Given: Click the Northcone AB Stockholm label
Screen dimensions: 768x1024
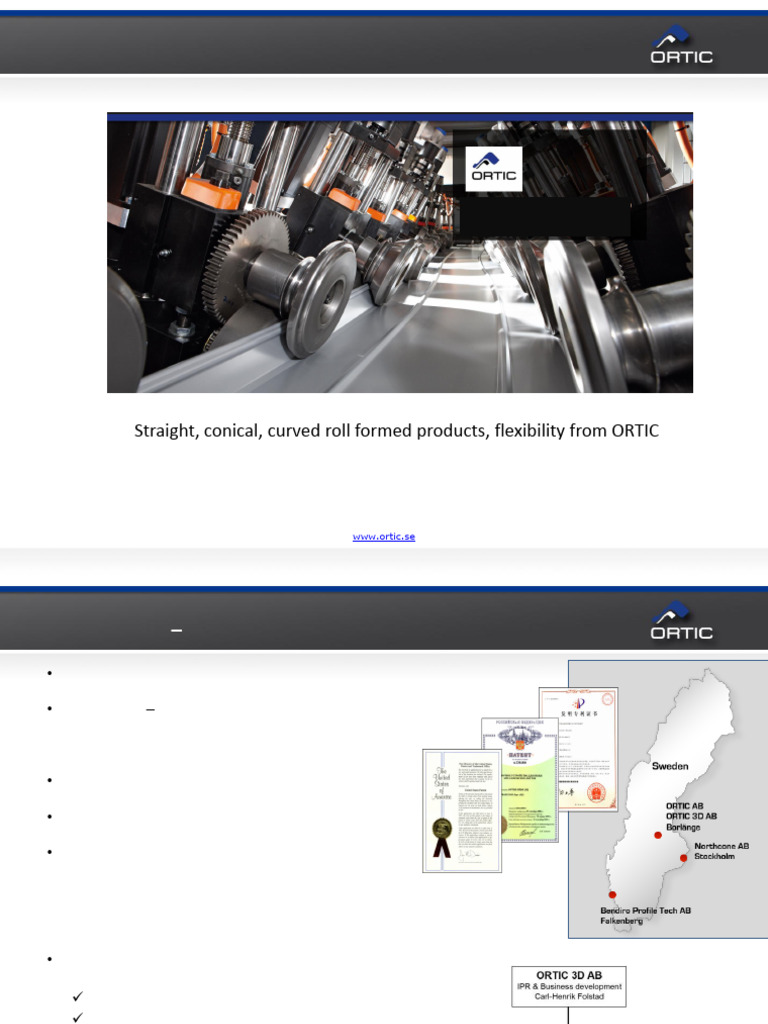Looking at the screenshot, I should click(721, 851).
